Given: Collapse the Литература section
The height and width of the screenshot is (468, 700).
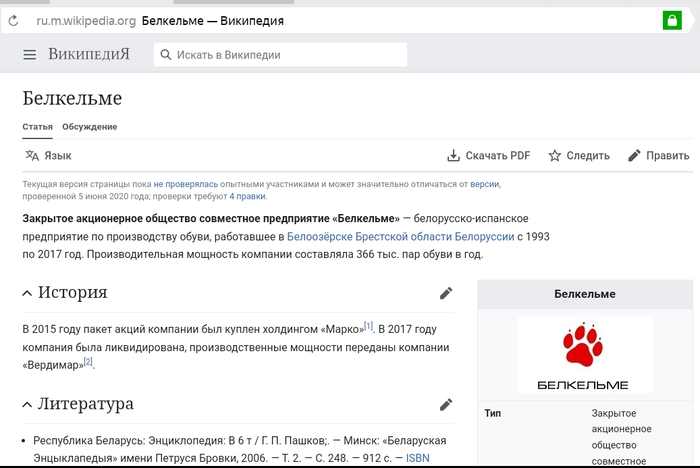Looking at the screenshot, I should 27,405.
